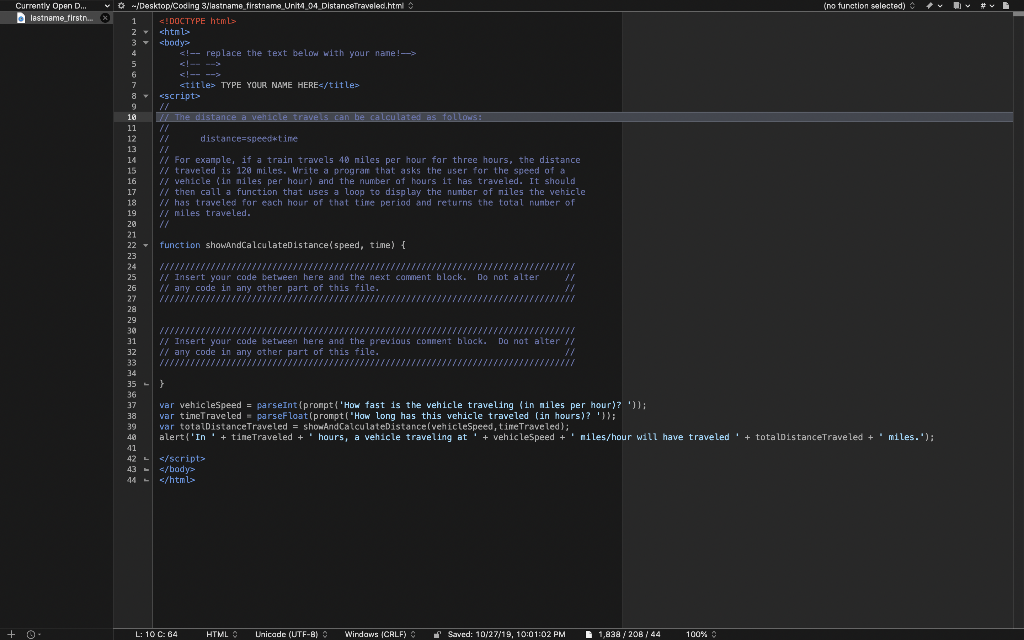Click the fold end marker at line 35
1024x640 pixels.
146,384
